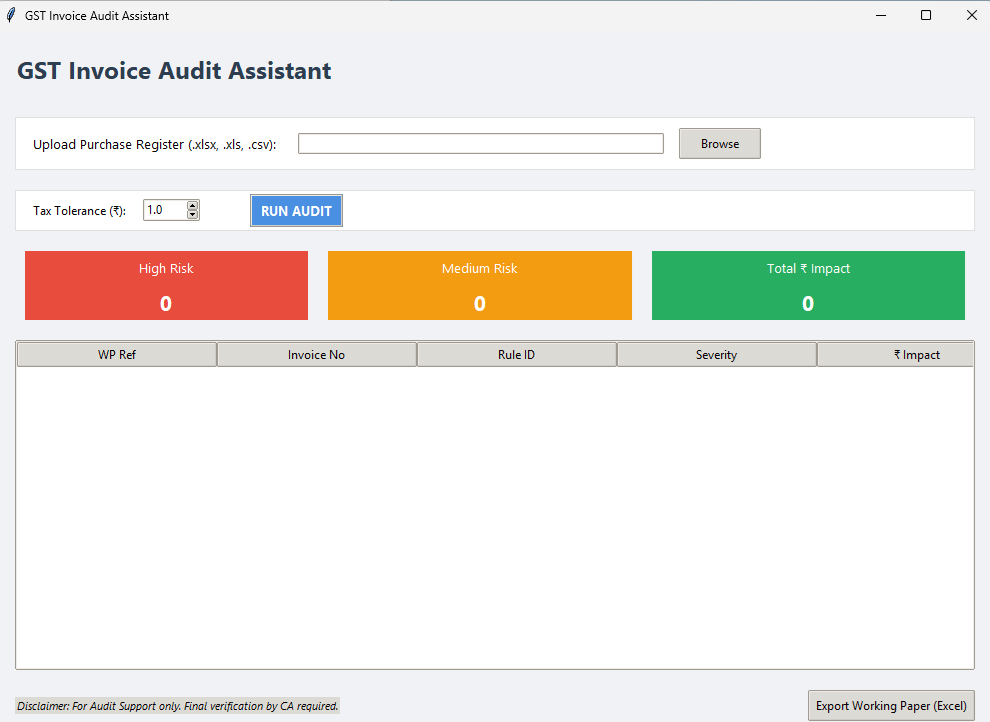Decrease tax tolerance with down arrow
Viewport: 990px width, 722px height.
point(193,215)
